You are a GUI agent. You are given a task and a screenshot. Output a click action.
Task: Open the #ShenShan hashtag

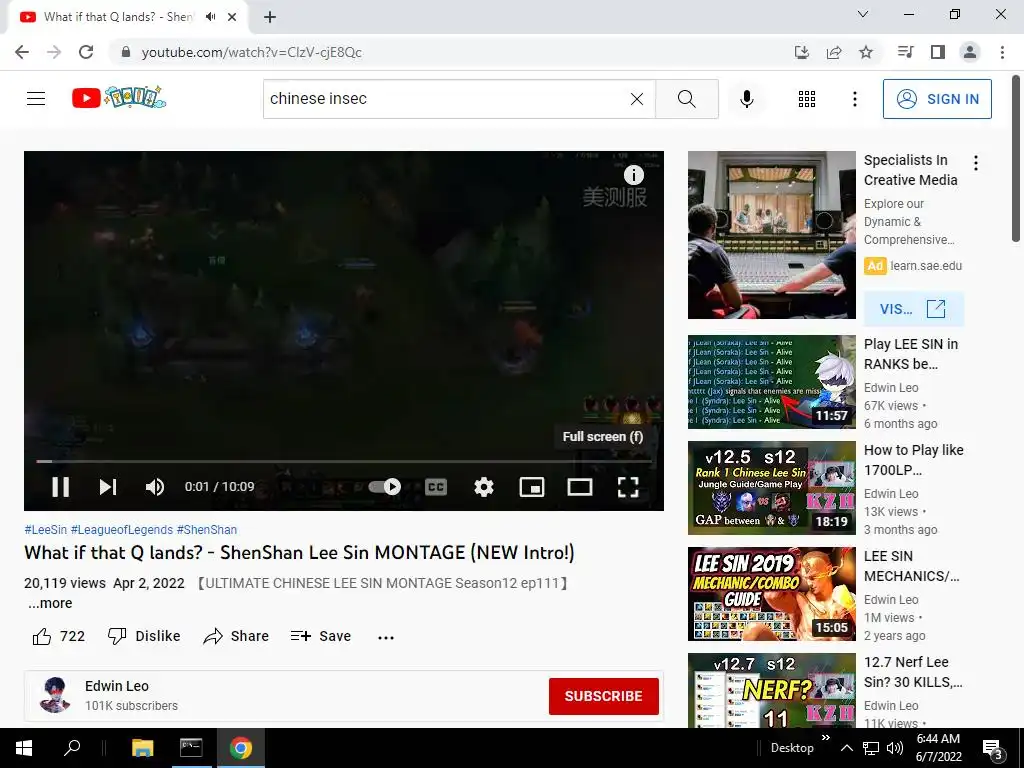coord(207,530)
